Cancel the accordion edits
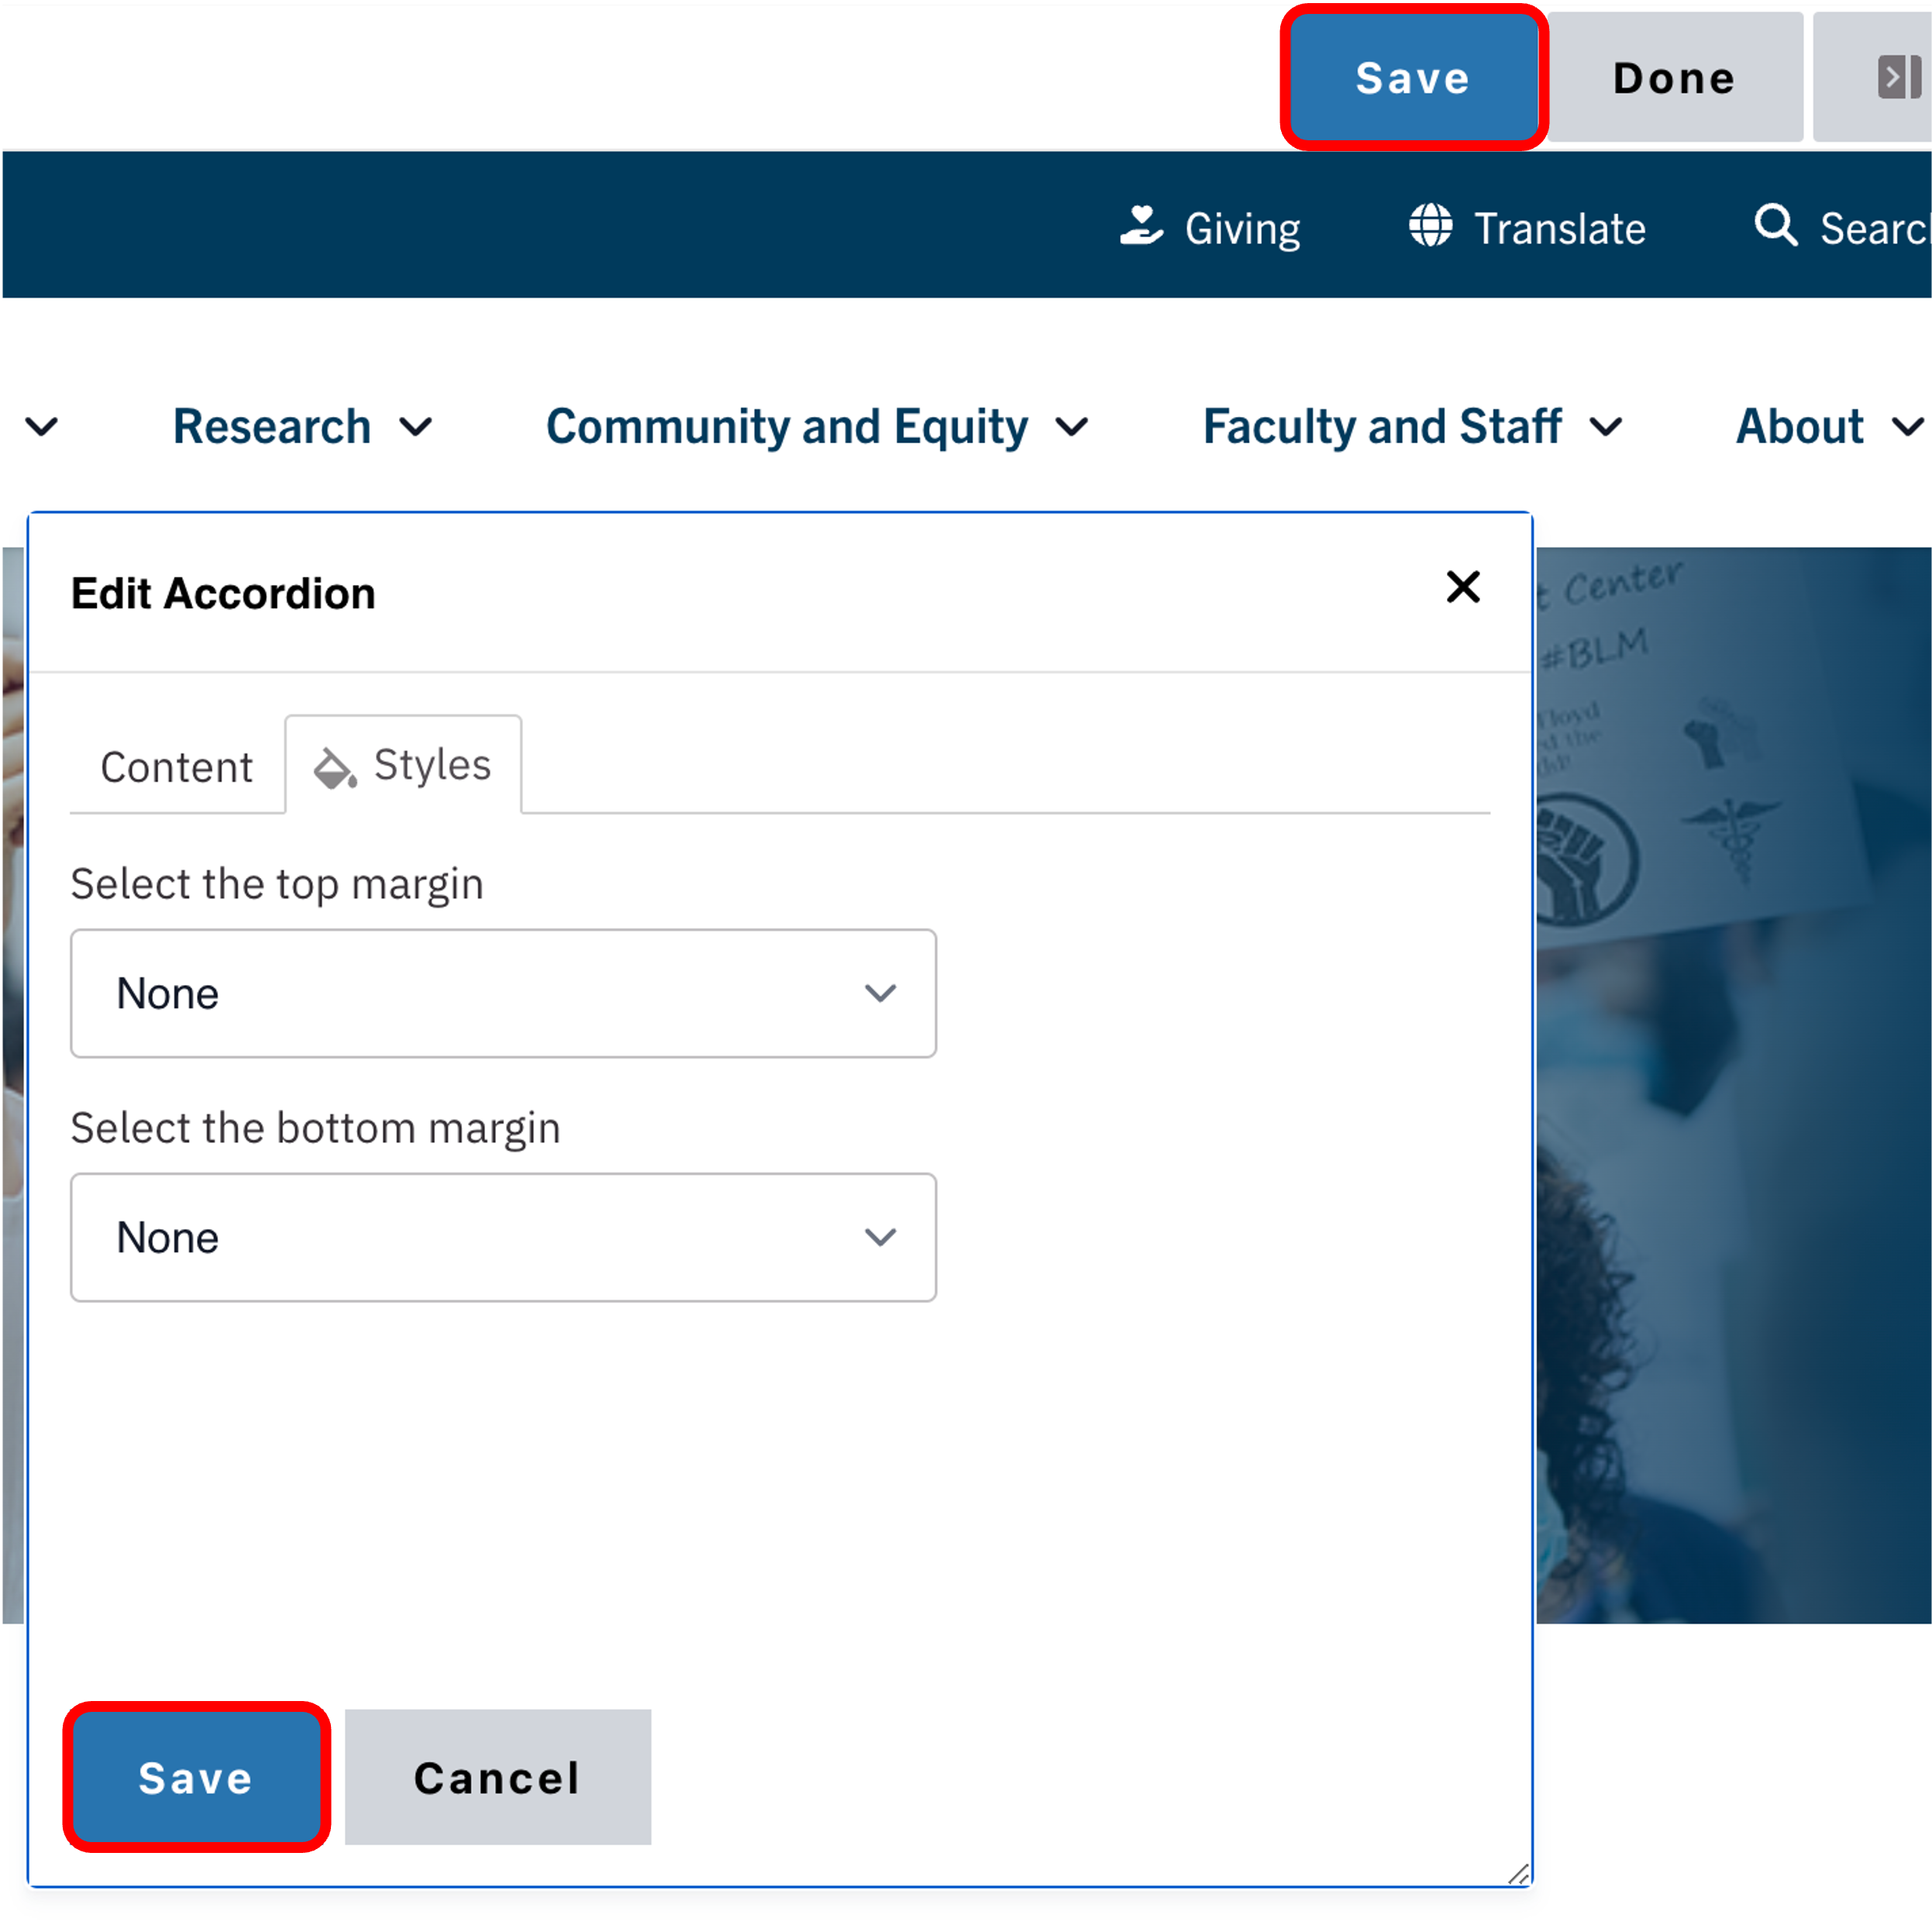 click(x=497, y=1777)
